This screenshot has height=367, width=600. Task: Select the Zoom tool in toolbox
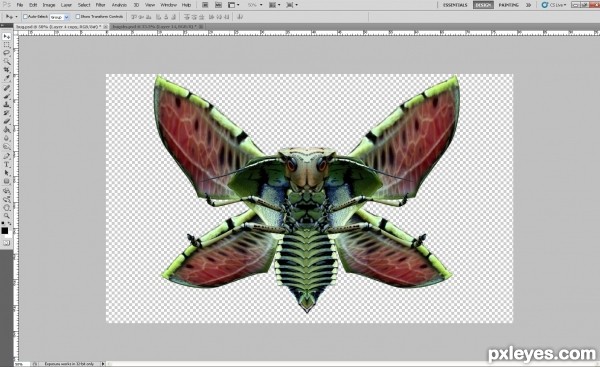(7, 216)
